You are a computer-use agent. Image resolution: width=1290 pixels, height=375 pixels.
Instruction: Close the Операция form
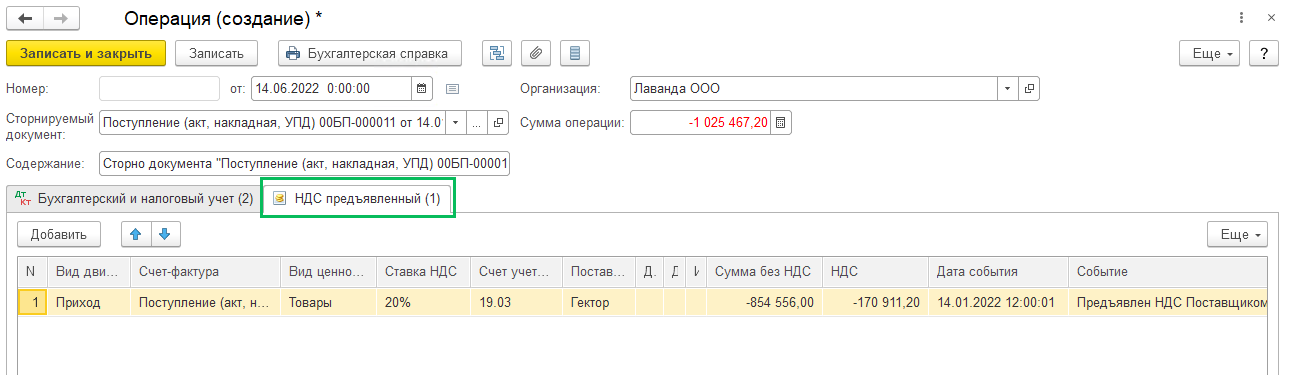pos(1271,19)
